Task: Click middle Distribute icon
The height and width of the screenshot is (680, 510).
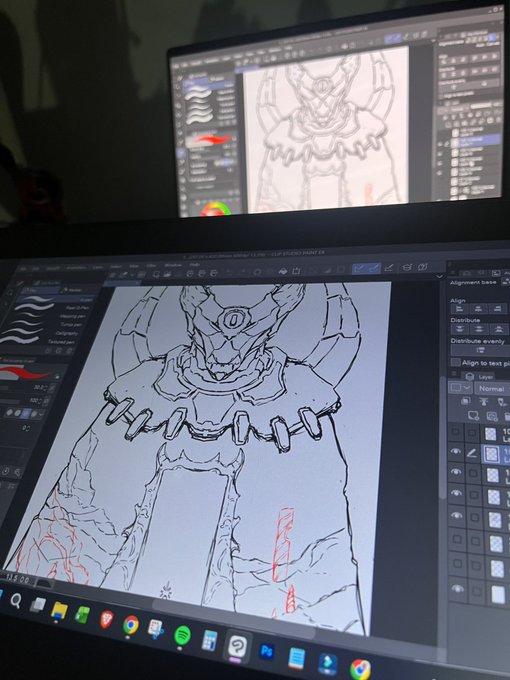Action: coord(478,329)
